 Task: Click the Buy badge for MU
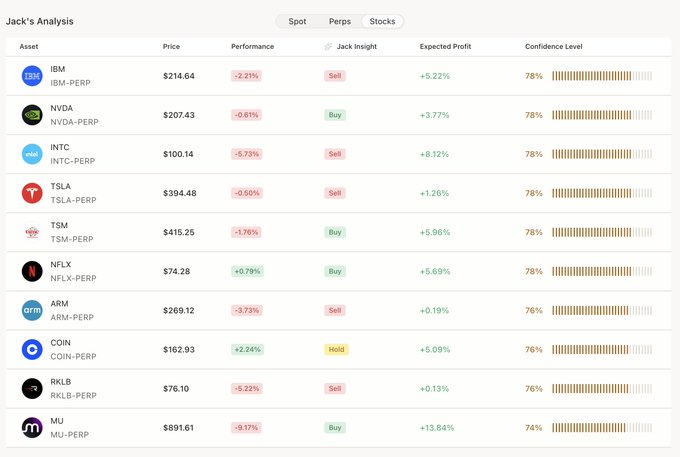pos(335,428)
